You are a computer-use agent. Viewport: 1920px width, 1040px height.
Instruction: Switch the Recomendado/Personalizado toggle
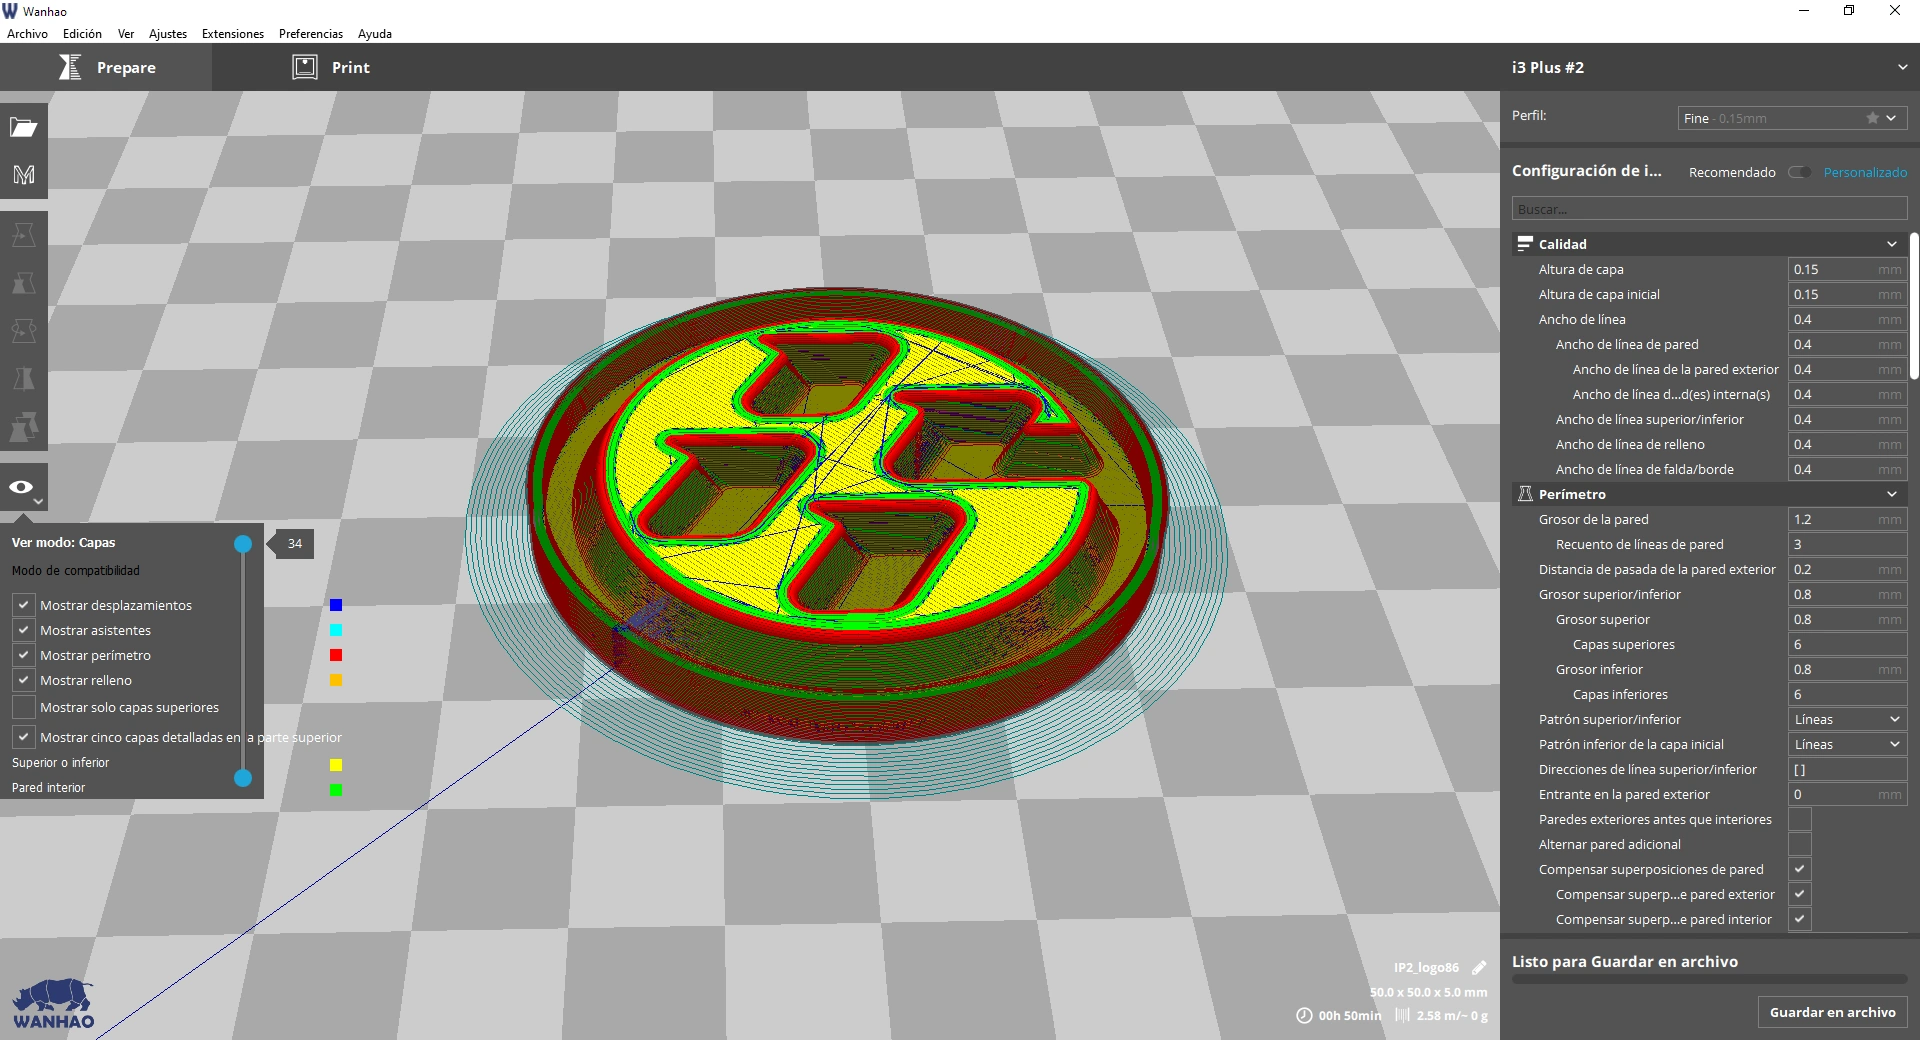[1800, 172]
